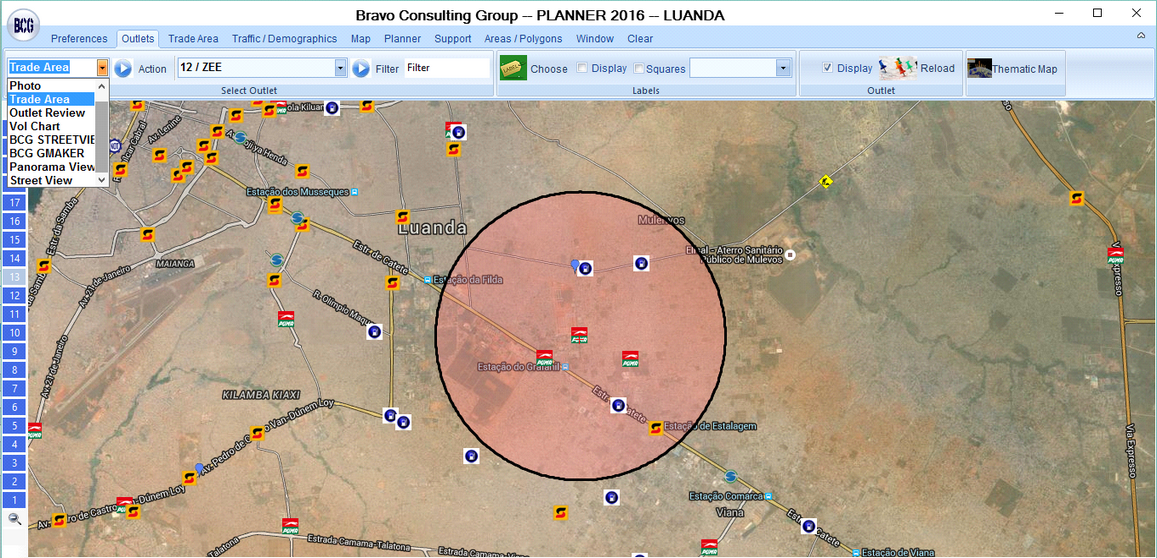Open the action type dropdown arrow
This screenshot has height=558, width=1157.
pos(103,68)
